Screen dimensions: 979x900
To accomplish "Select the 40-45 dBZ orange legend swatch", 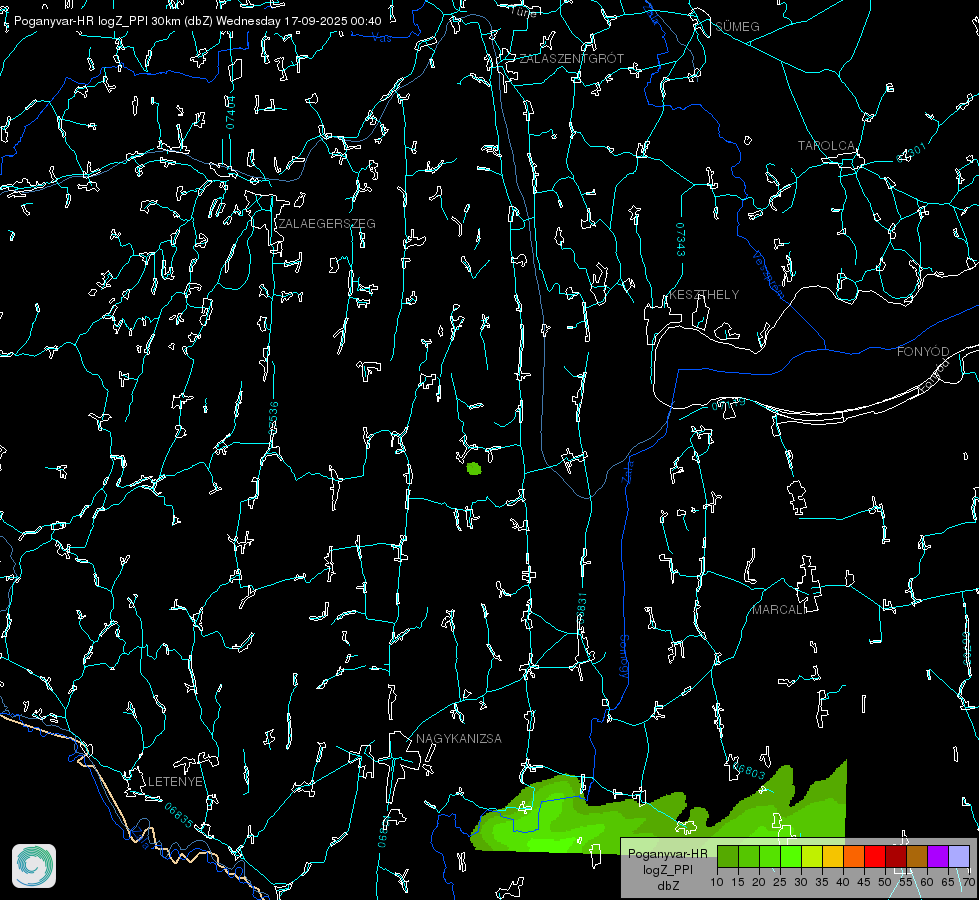I will pos(854,857).
